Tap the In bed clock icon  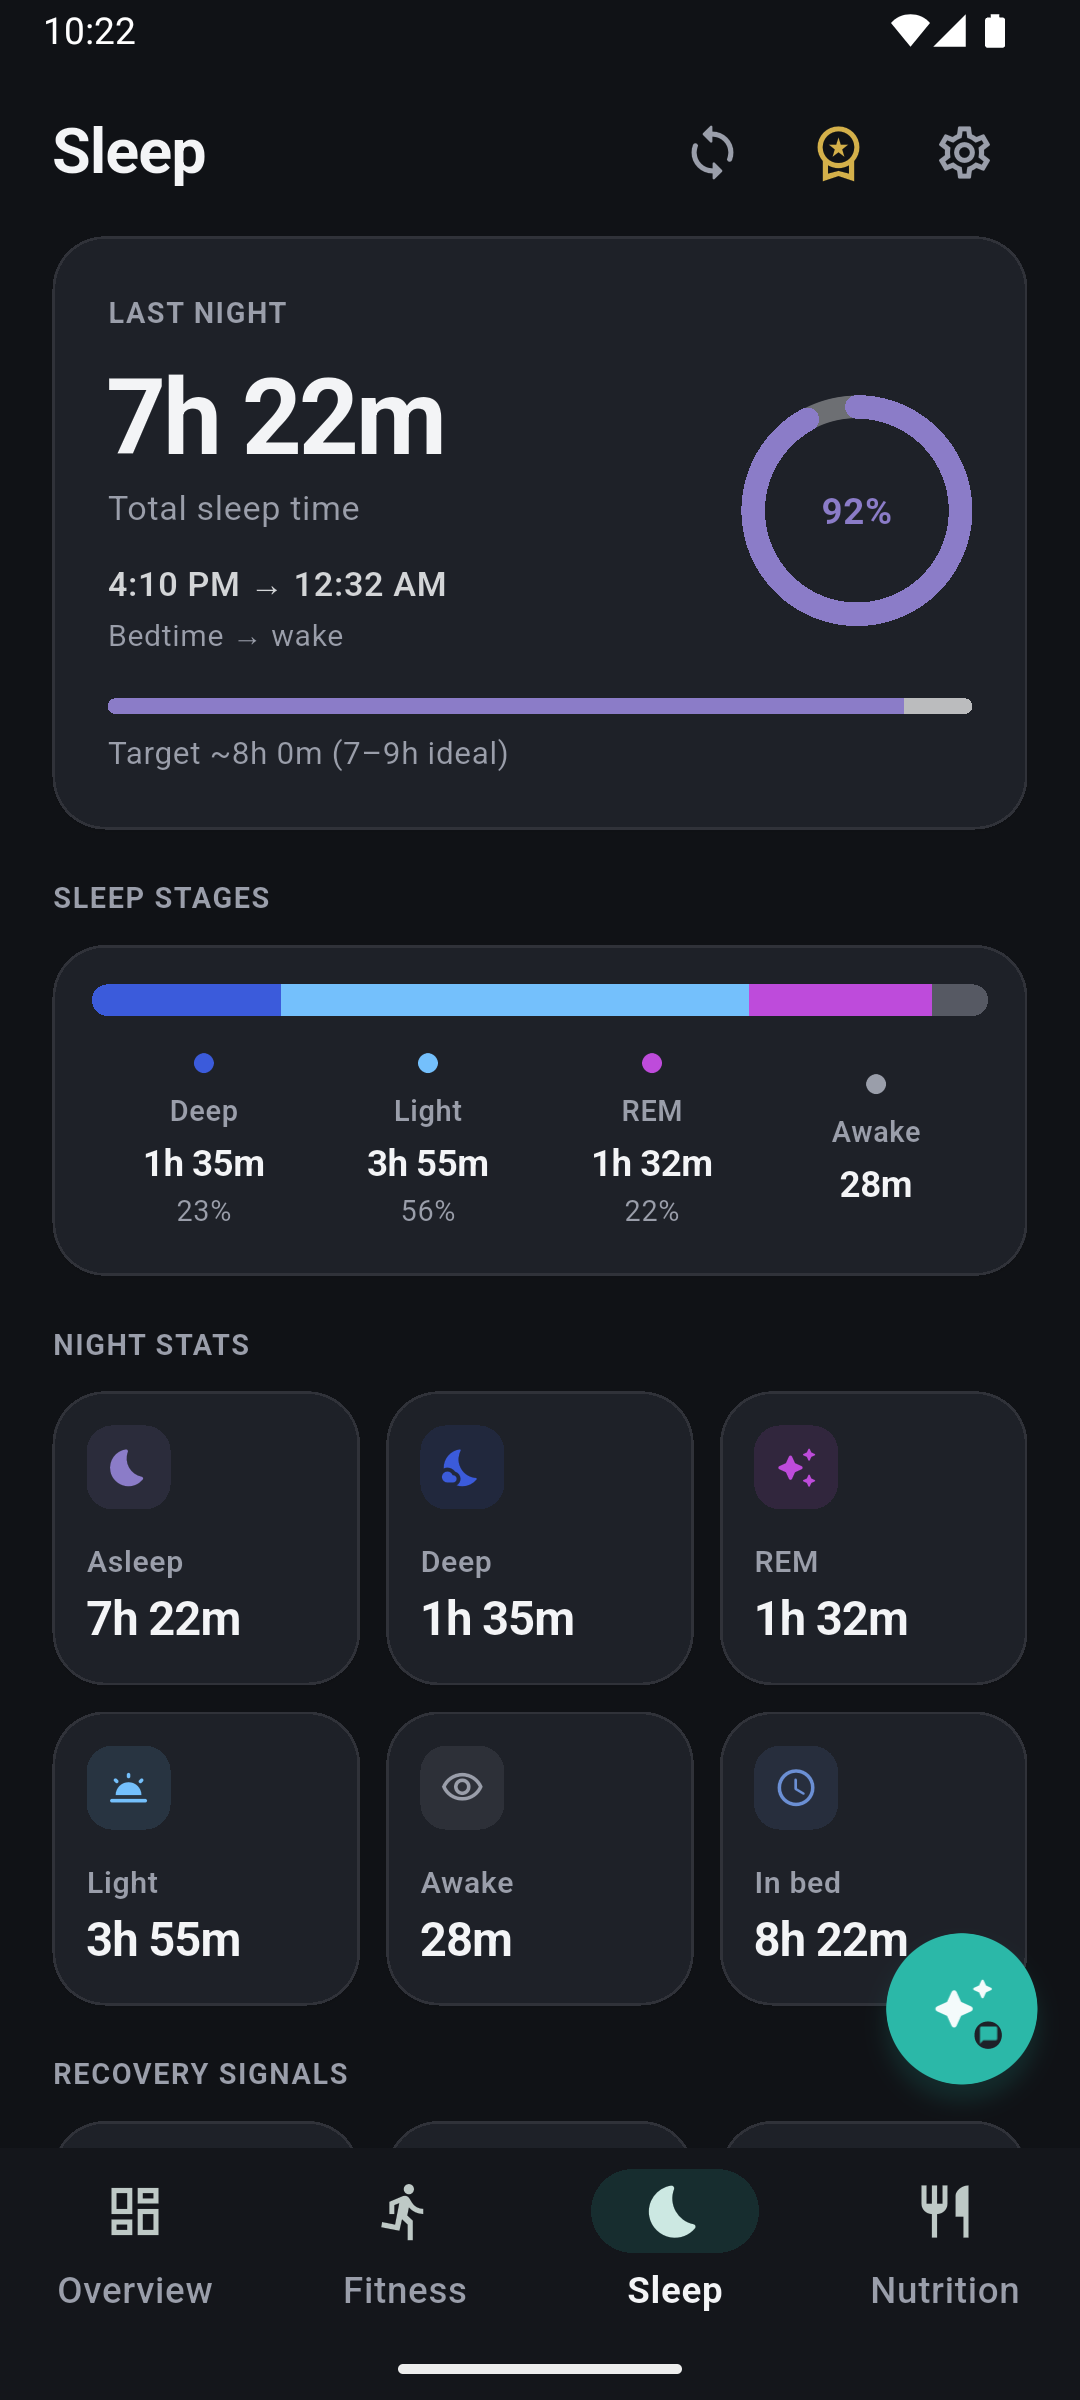[x=796, y=1788]
